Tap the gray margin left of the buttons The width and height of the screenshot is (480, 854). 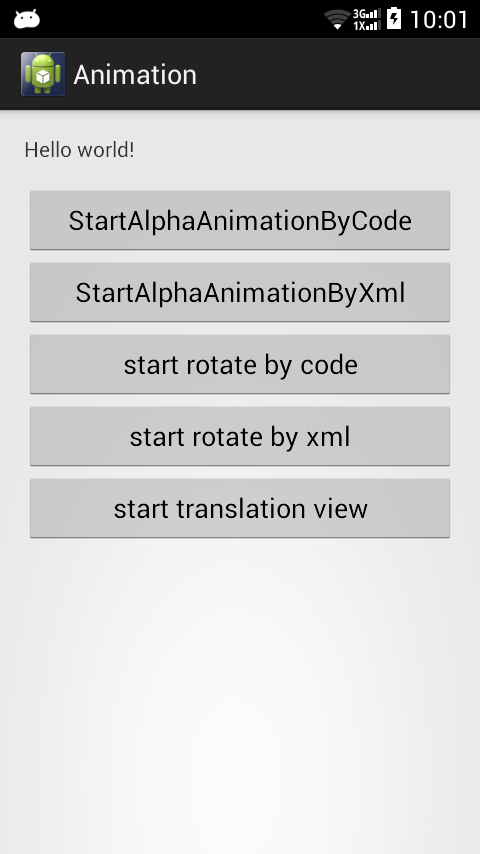pos(14,365)
